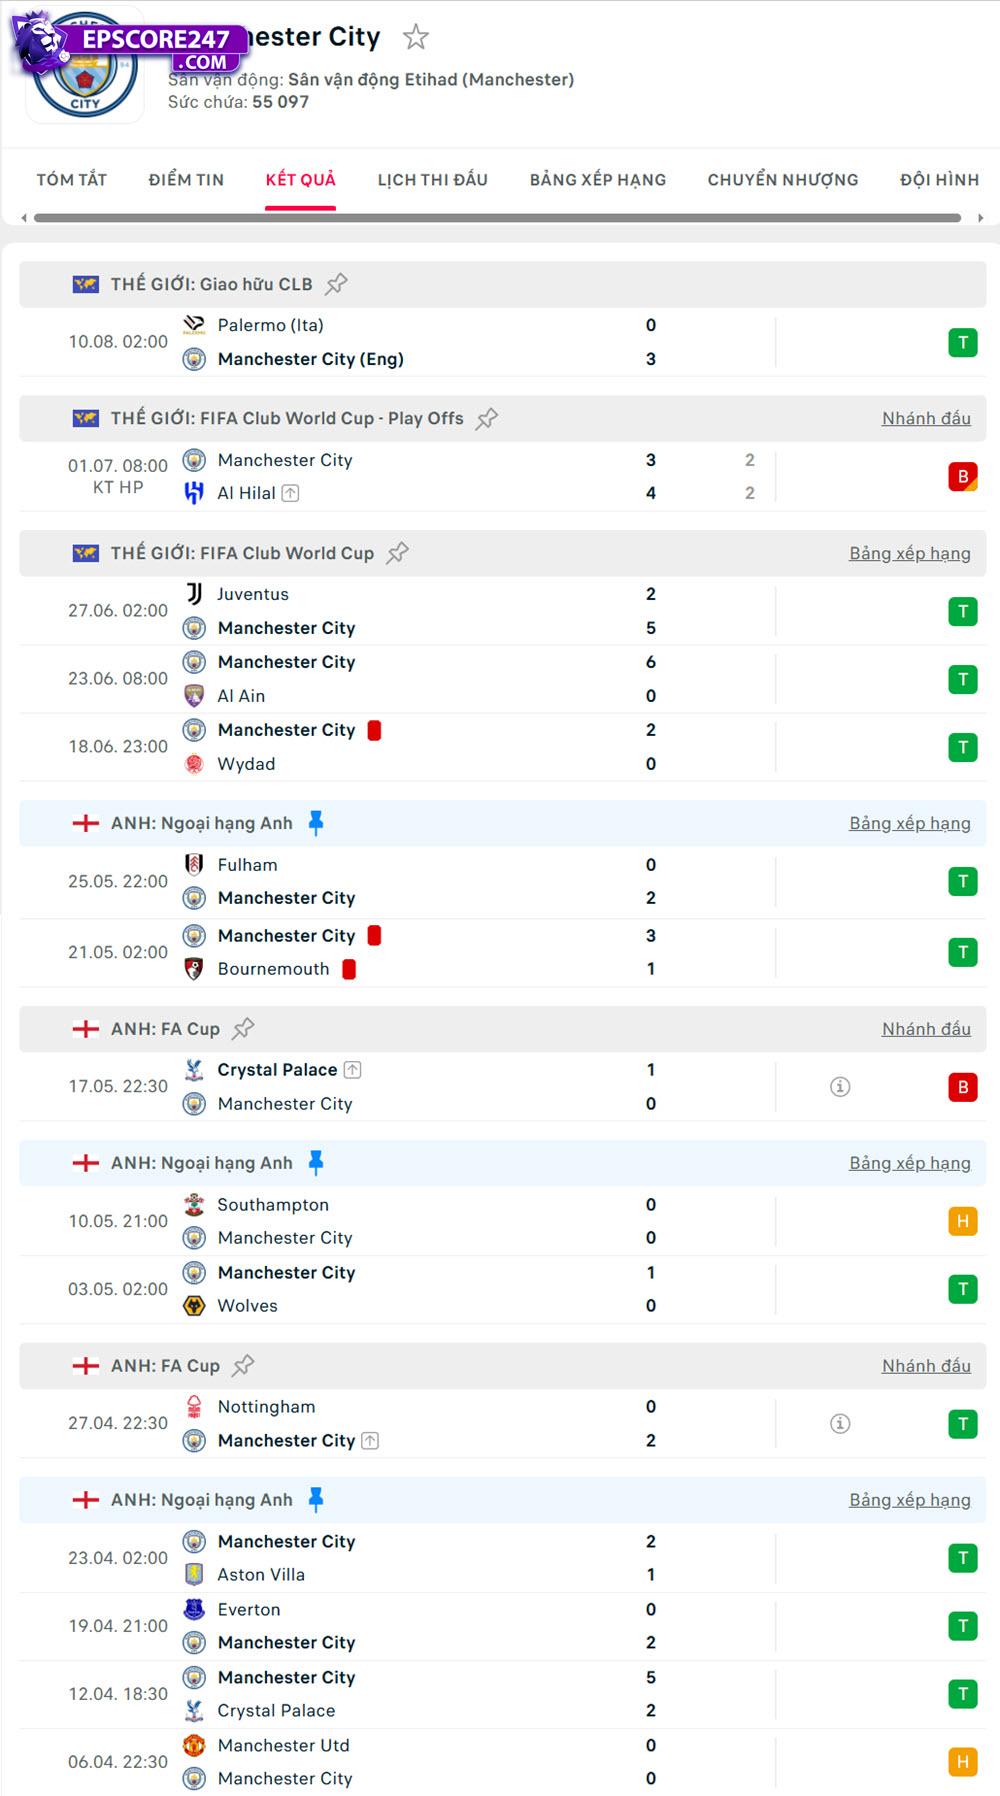This screenshot has height=1796, width=1000.
Task: Open match details via the info icon beside Crystal Palace
Action: (x=841, y=1085)
